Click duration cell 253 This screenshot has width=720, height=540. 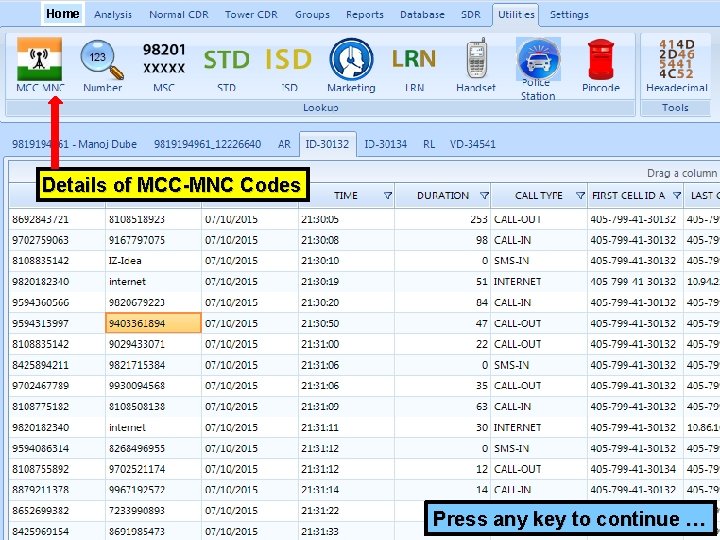[x=442, y=219]
